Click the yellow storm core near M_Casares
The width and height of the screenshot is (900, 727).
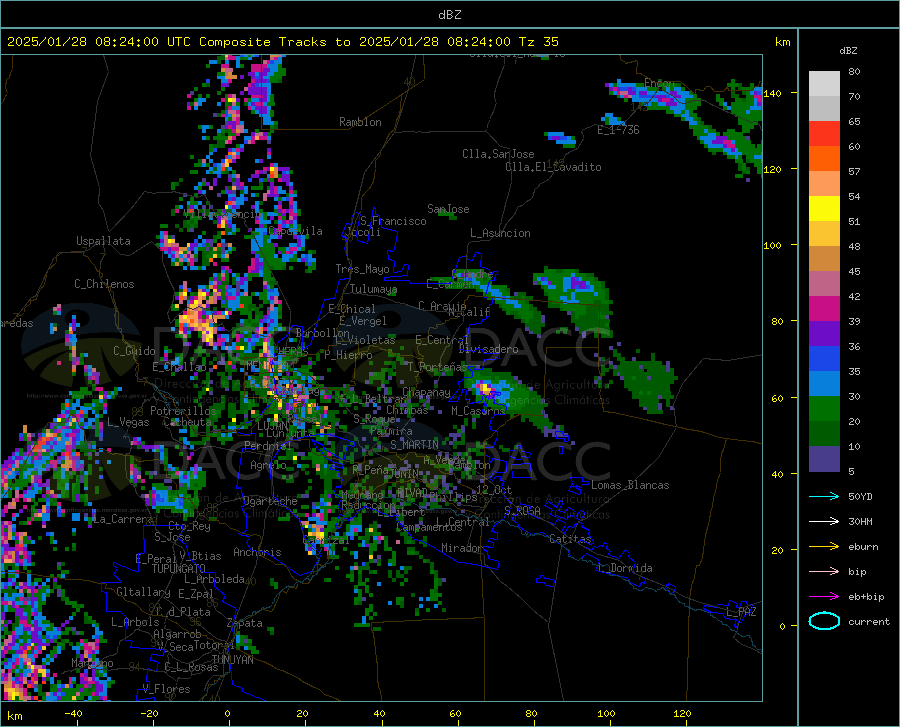tap(486, 389)
